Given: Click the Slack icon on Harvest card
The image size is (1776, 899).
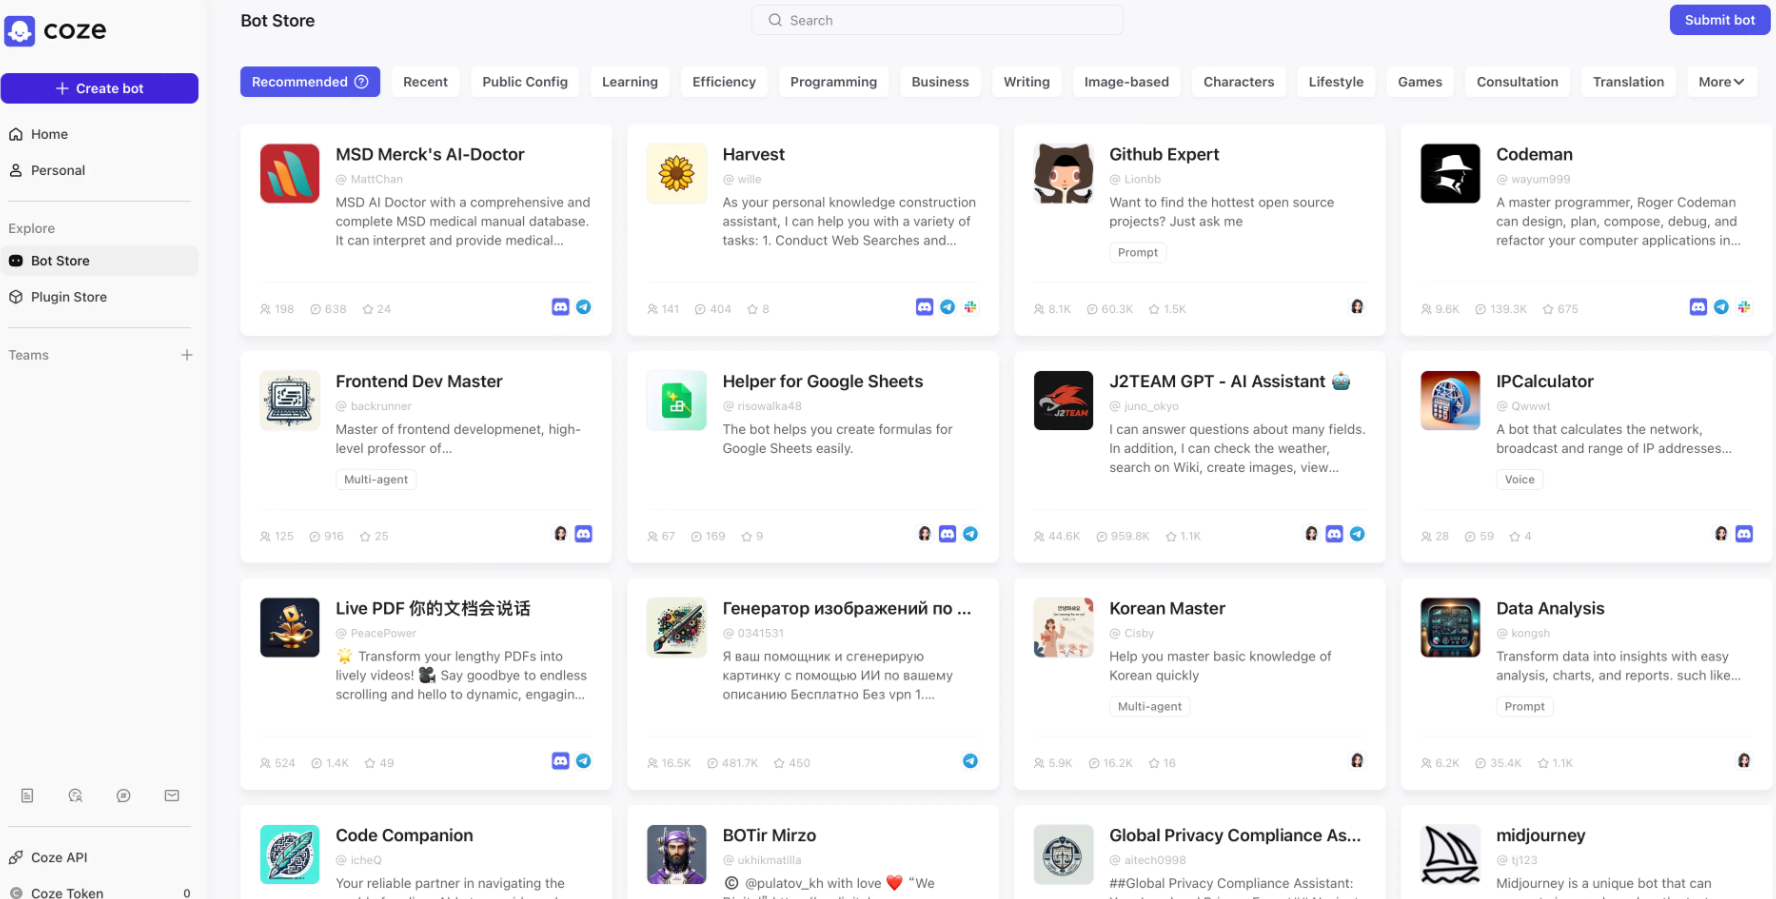Looking at the screenshot, I should pos(970,307).
